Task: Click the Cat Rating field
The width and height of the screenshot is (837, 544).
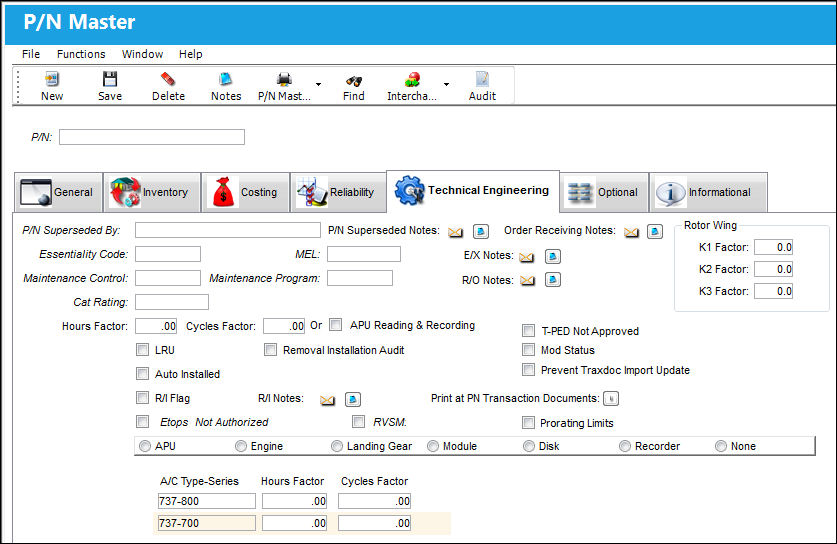Action: coord(171,302)
